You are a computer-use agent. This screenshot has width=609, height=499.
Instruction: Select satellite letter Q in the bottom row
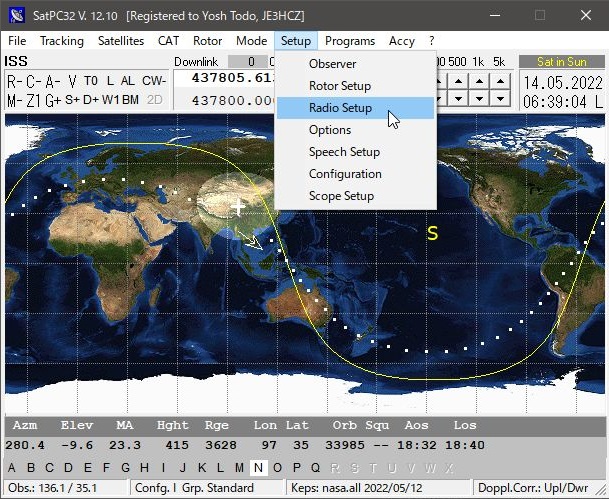click(x=315, y=467)
